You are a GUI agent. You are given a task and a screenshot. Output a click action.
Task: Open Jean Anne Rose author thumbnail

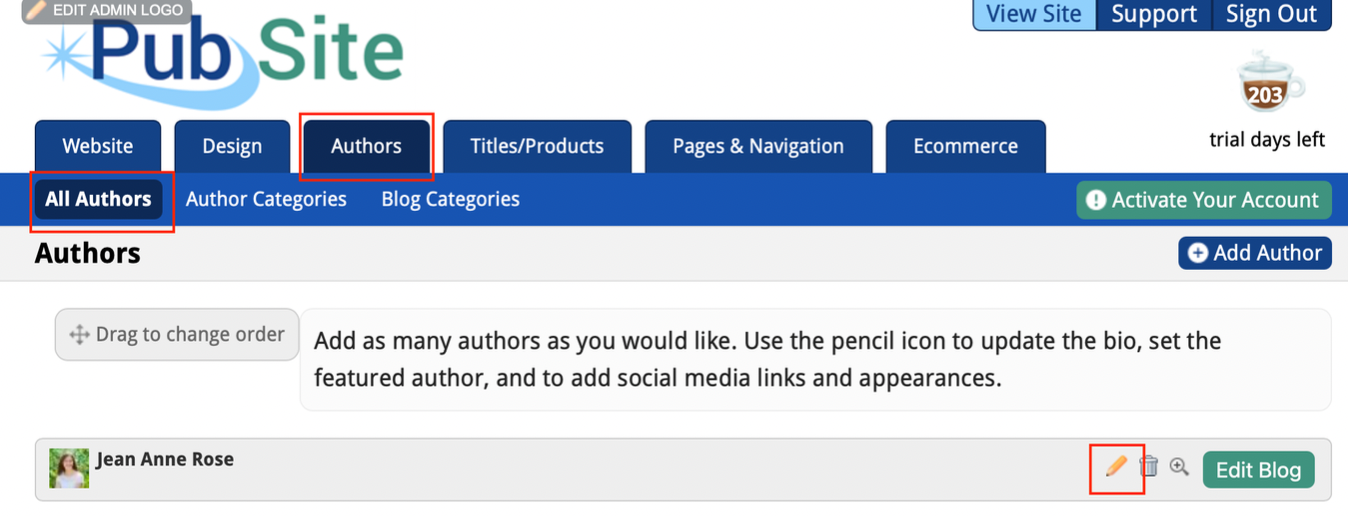69,468
